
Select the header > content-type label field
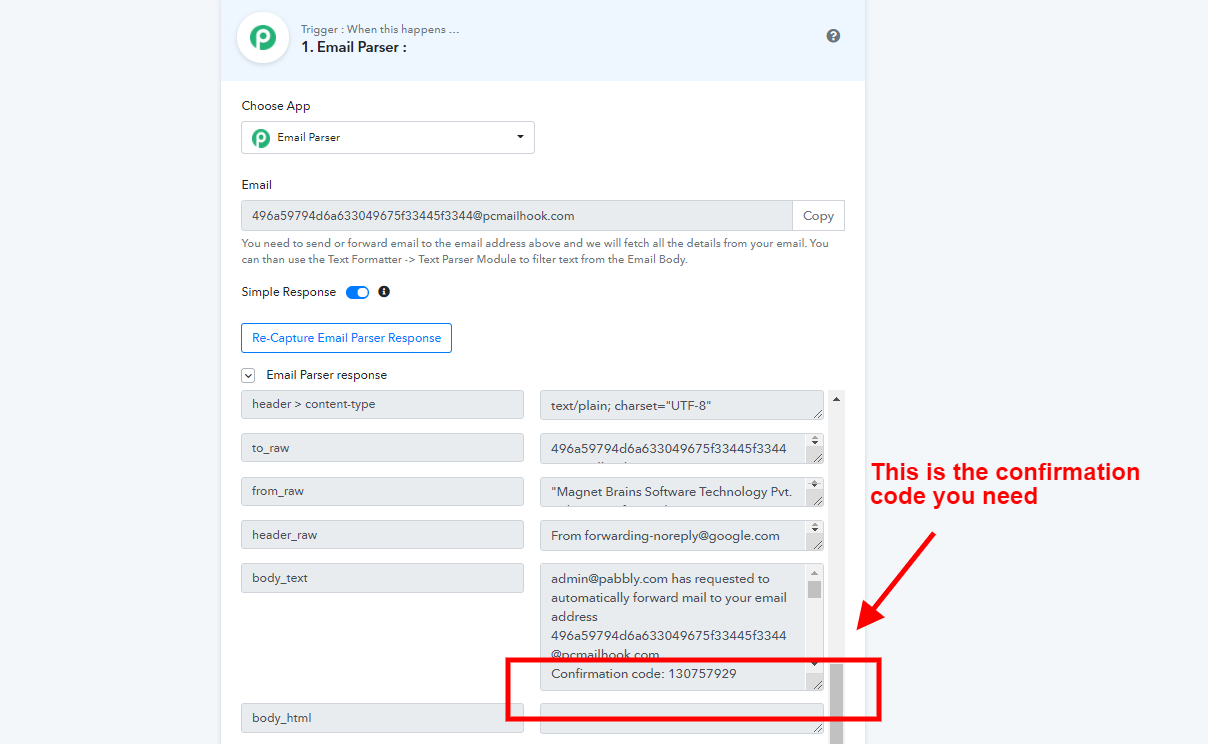coord(382,404)
